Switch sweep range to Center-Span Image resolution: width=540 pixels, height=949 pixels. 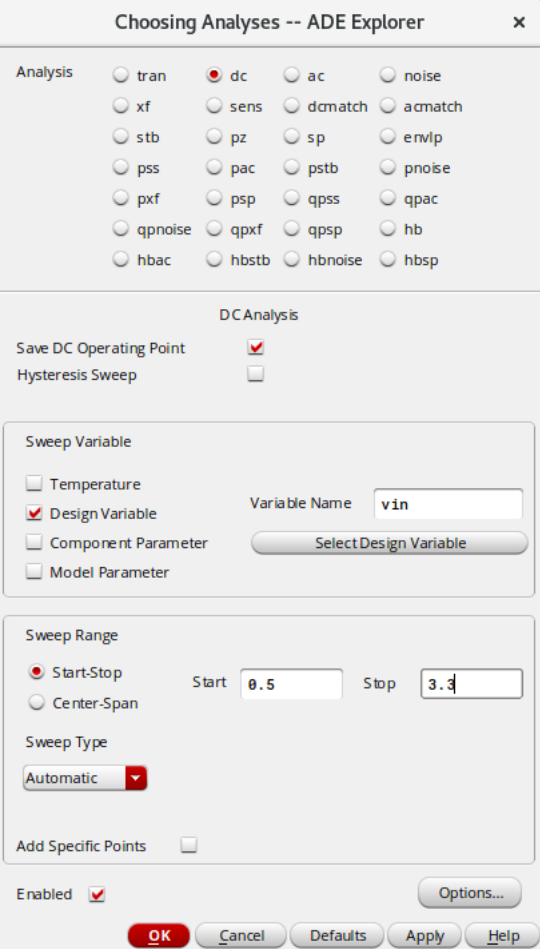tap(38, 703)
